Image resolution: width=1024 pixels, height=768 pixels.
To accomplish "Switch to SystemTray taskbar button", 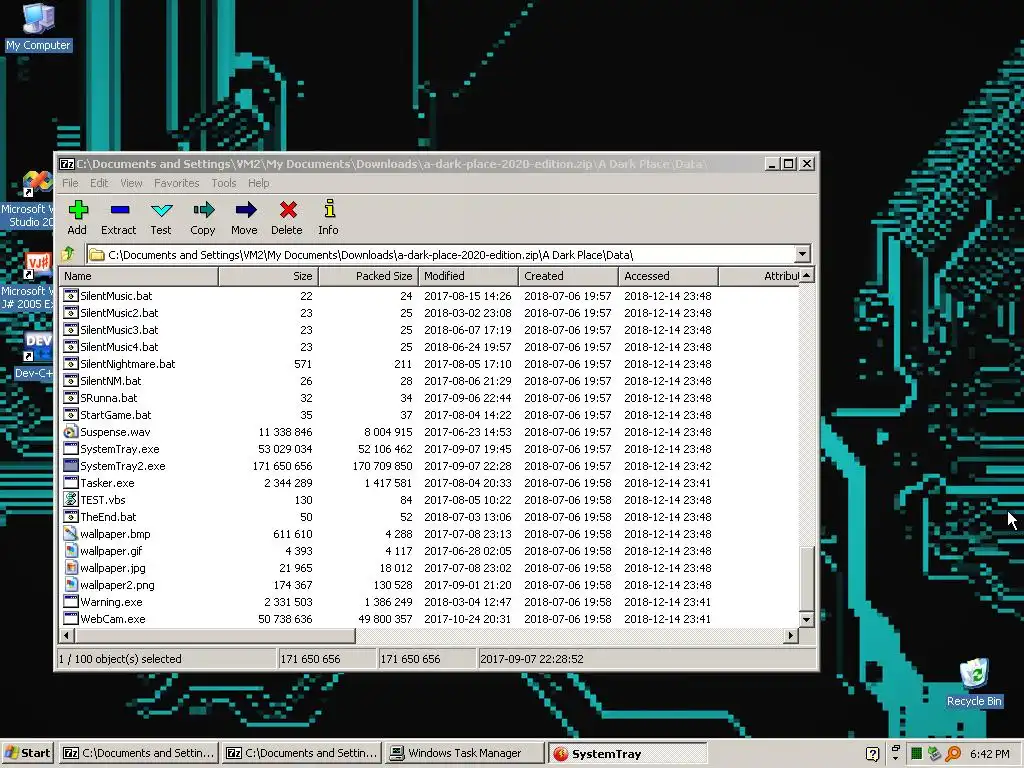I will (x=627, y=753).
